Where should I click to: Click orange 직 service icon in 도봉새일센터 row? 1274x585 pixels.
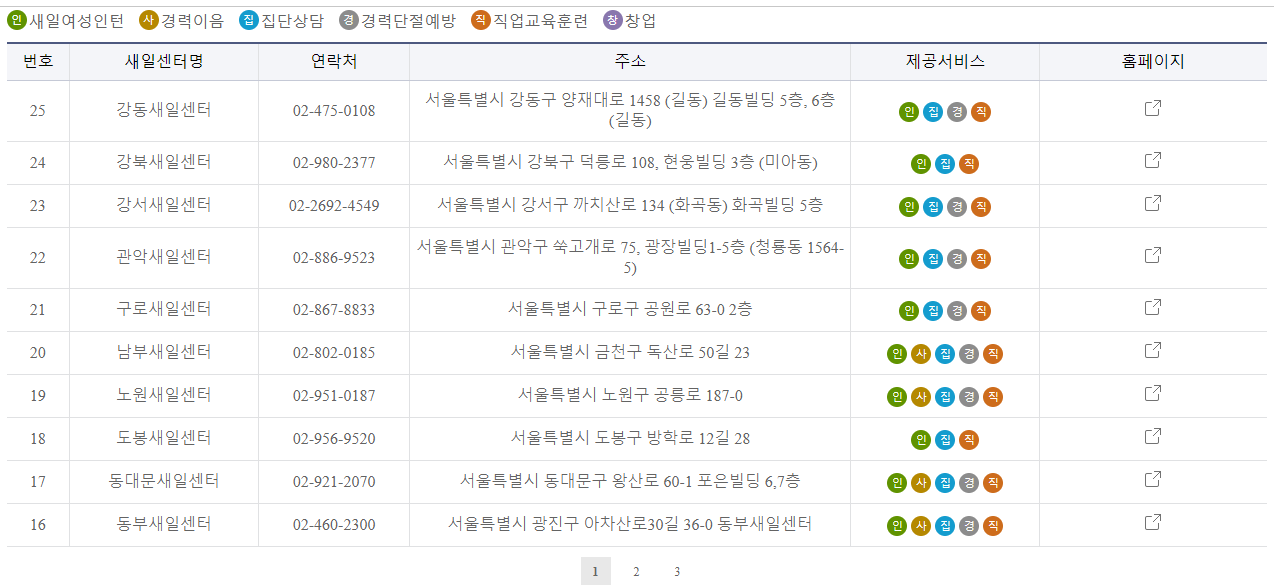pos(969,440)
